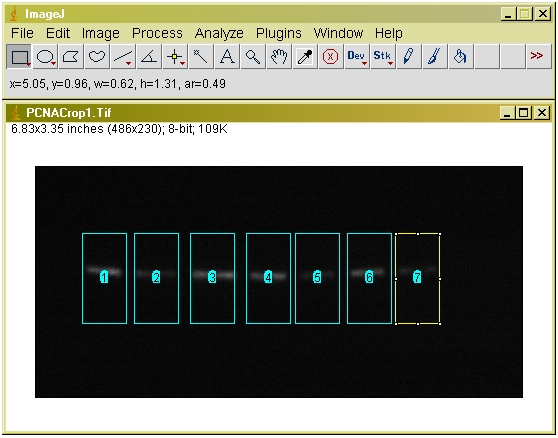The height and width of the screenshot is (438, 558).
Task: Open the Window menu
Action: pyautogui.click(x=338, y=33)
